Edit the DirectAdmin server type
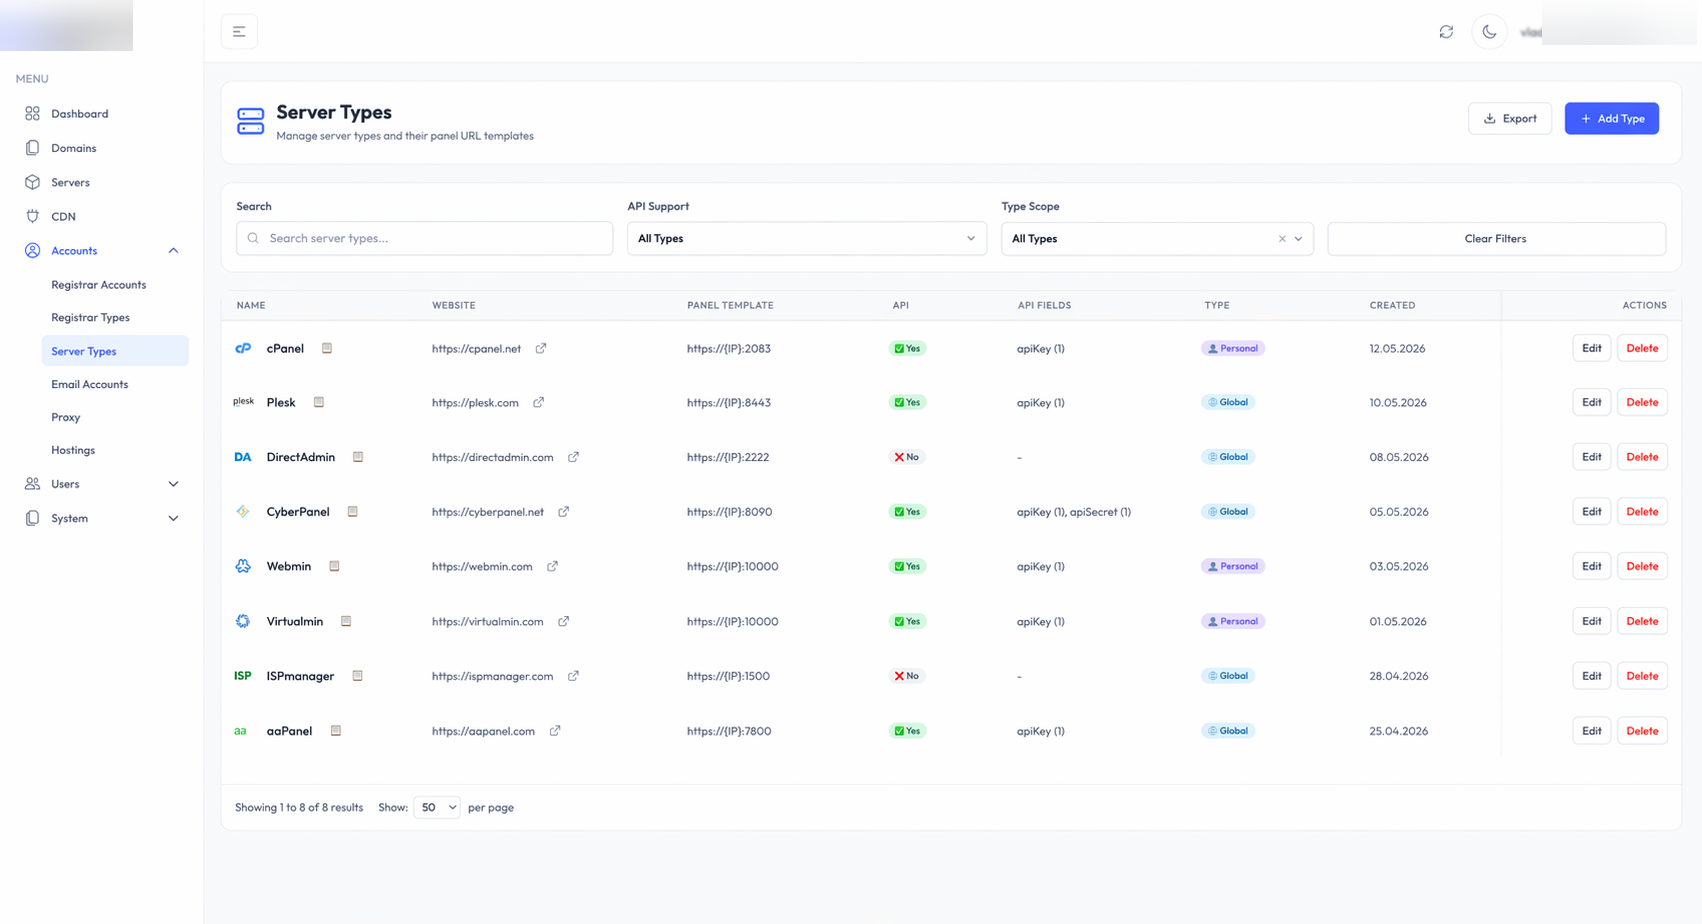1702x924 pixels. (x=1592, y=457)
